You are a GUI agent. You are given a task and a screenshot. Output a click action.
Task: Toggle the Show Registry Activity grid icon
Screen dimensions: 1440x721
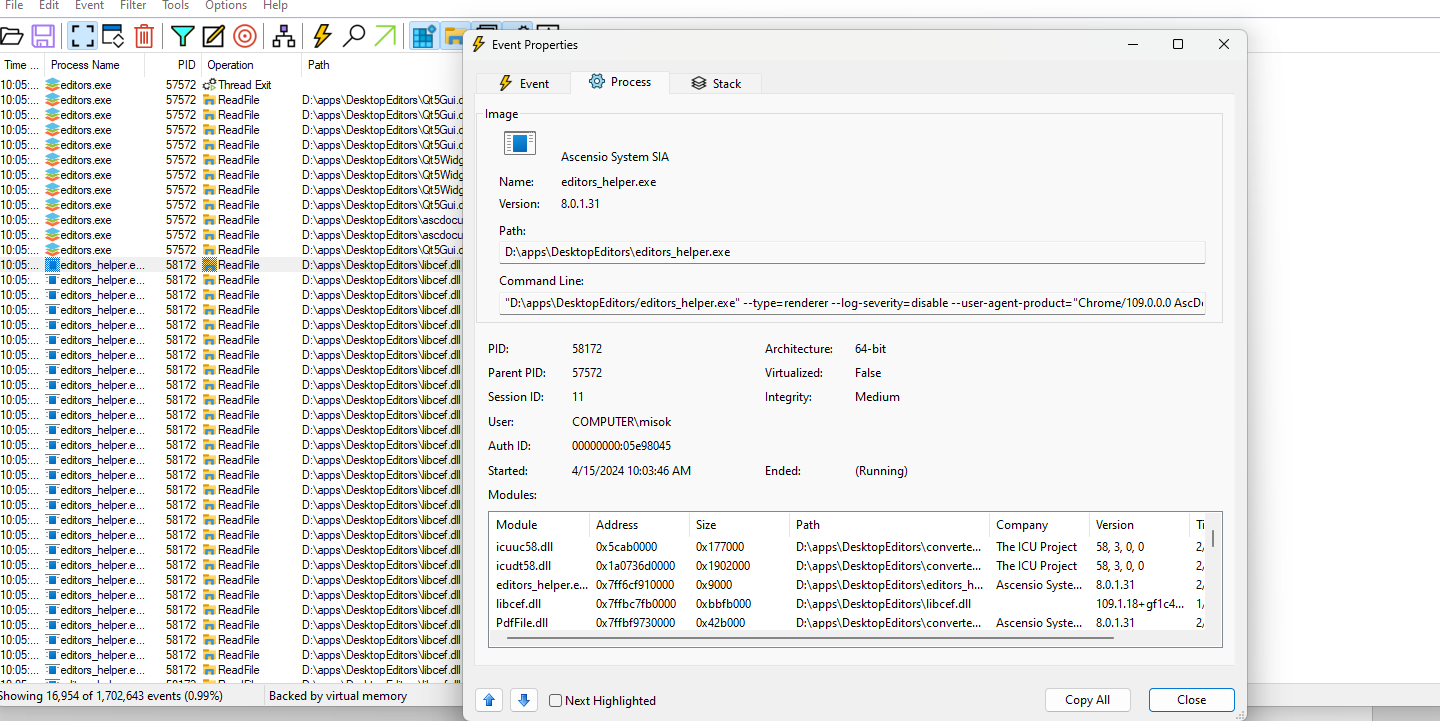[424, 37]
